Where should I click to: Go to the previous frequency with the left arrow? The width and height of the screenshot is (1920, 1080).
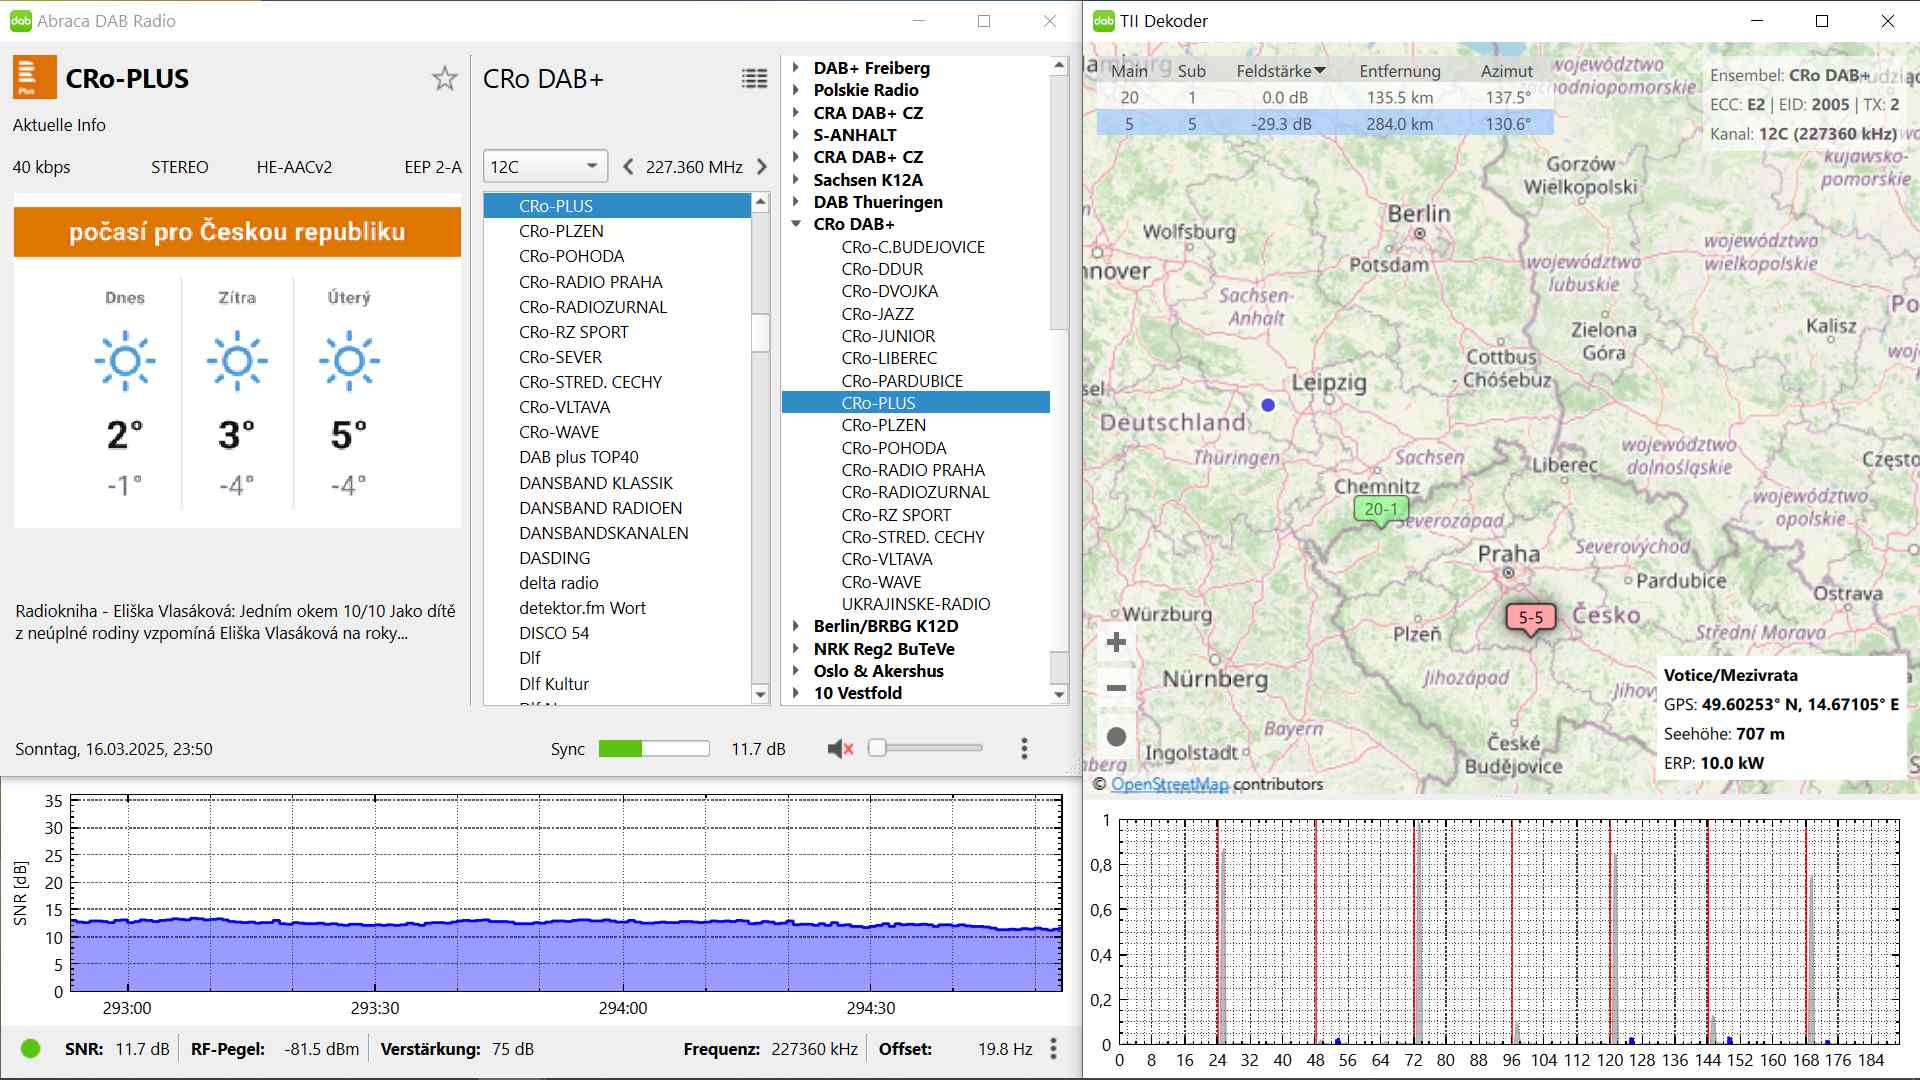(628, 167)
